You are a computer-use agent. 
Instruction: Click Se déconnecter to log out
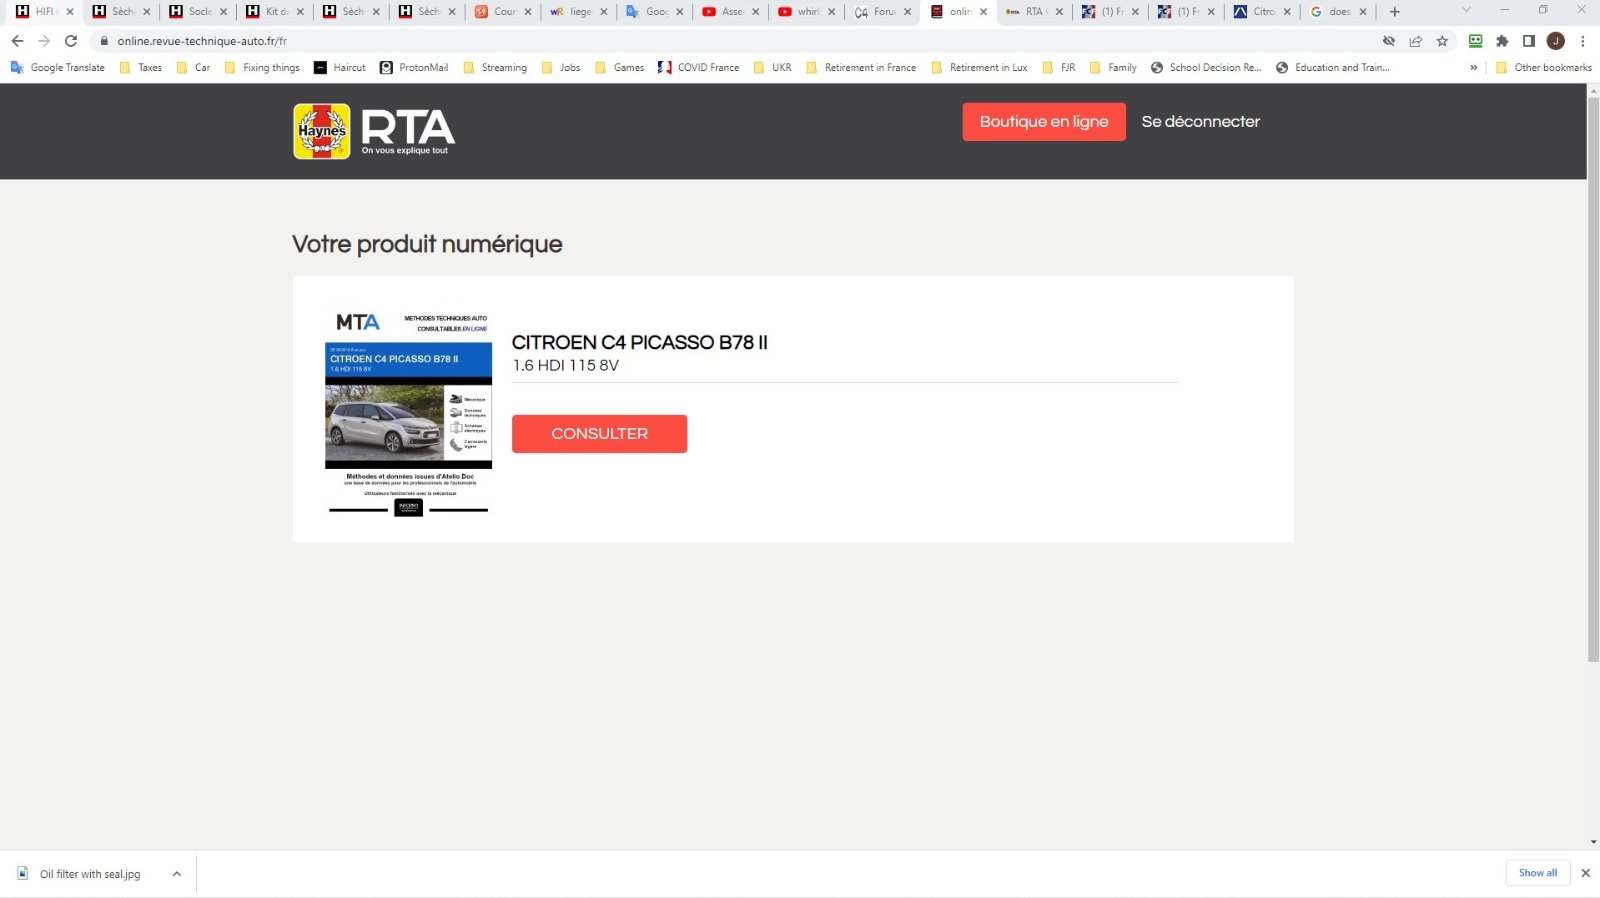pos(1201,122)
